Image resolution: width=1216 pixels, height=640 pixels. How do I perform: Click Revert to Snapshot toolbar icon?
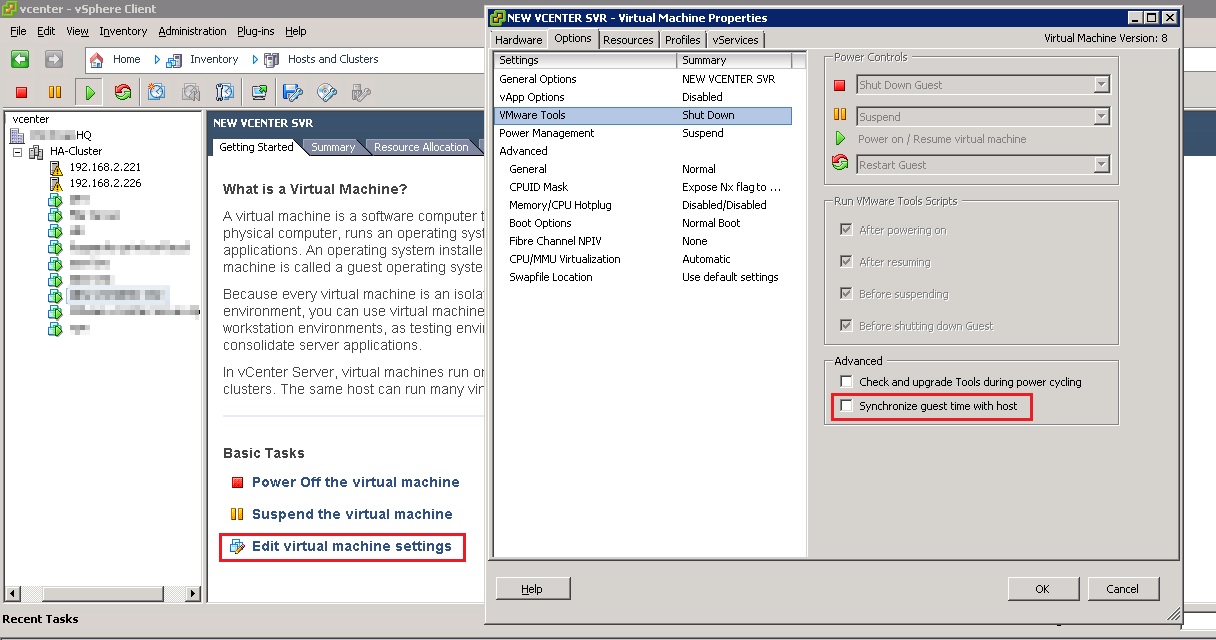191,92
